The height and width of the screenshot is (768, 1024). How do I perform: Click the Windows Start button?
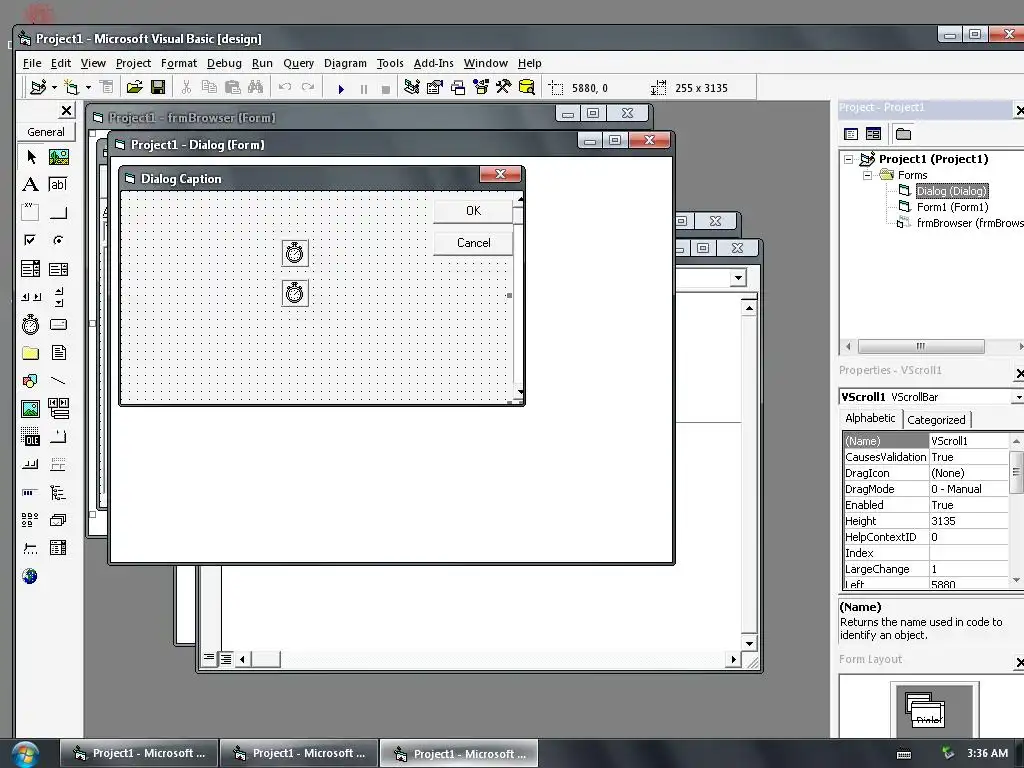click(x=25, y=754)
